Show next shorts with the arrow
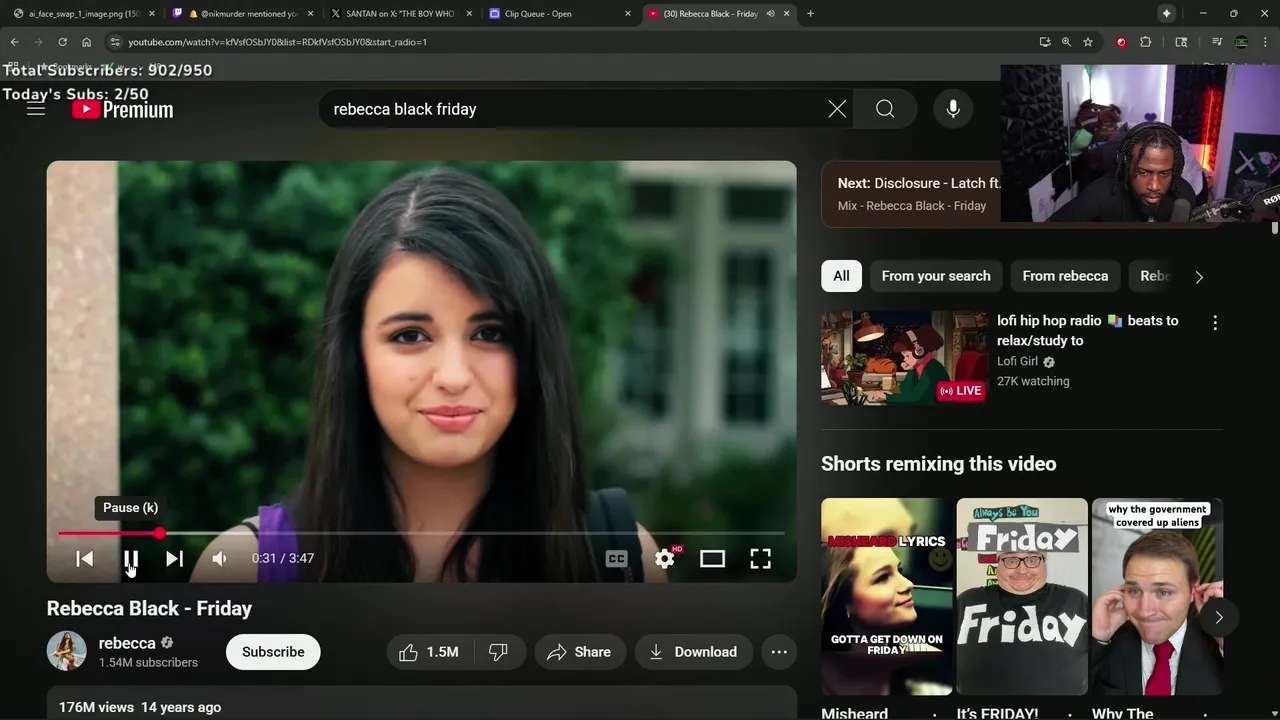This screenshot has height=720, width=1280. pyautogui.click(x=1218, y=617)
